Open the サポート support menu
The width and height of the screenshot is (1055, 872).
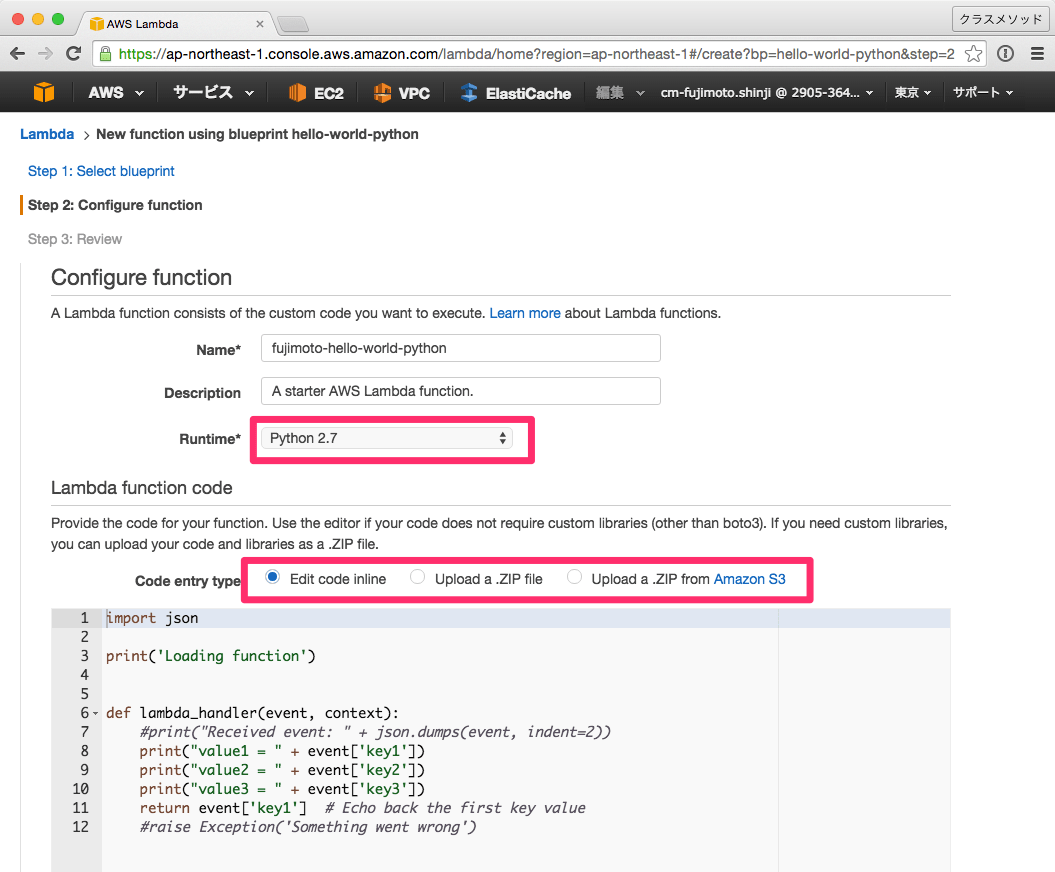(982, 93)
